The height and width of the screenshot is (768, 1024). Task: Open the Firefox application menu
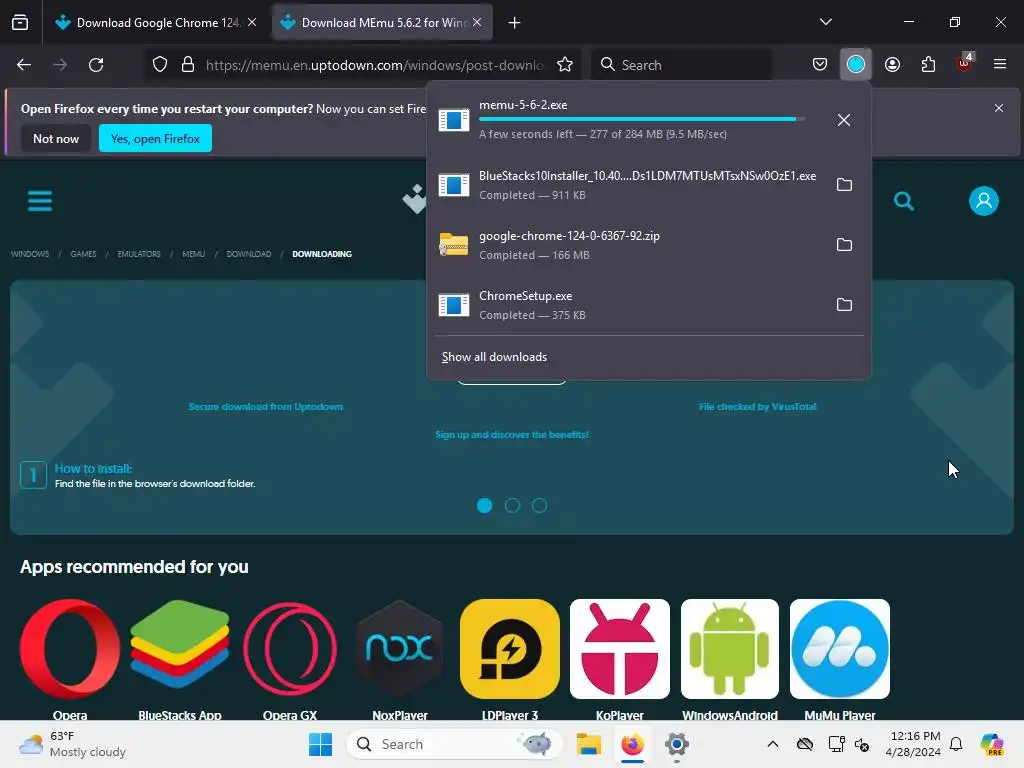coord(1000,65)
